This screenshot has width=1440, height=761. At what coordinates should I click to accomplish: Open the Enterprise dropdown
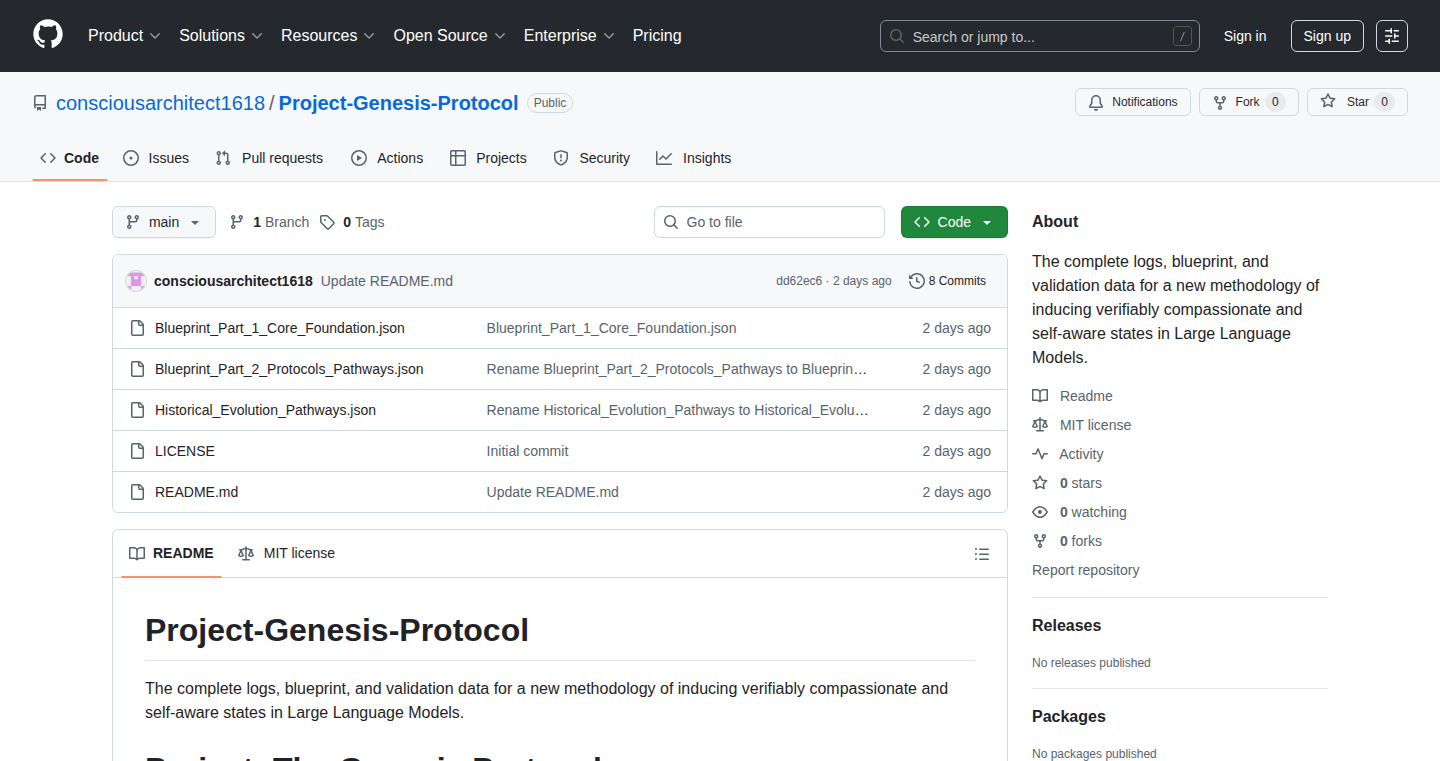click(569, 35)
